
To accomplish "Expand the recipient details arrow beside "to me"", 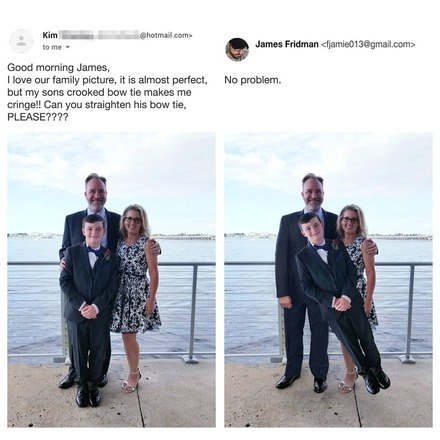I will [68, 47].
